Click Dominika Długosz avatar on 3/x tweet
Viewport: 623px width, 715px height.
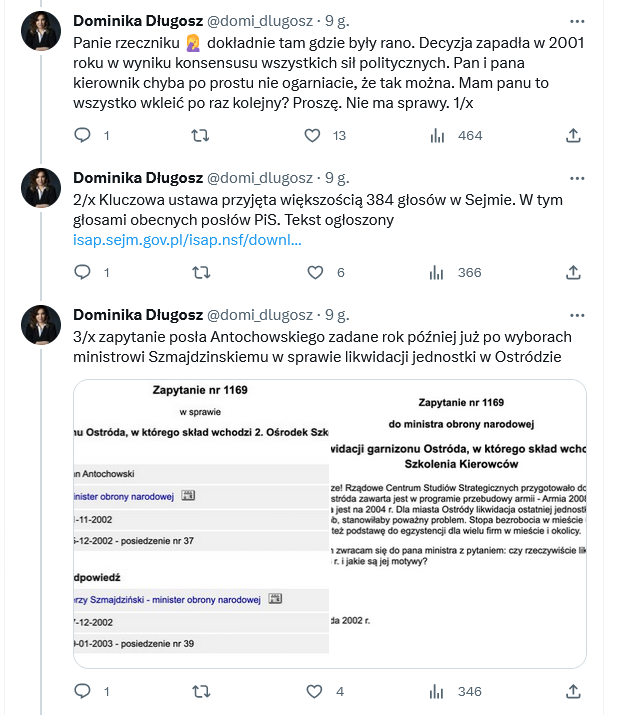coord(43,325)
